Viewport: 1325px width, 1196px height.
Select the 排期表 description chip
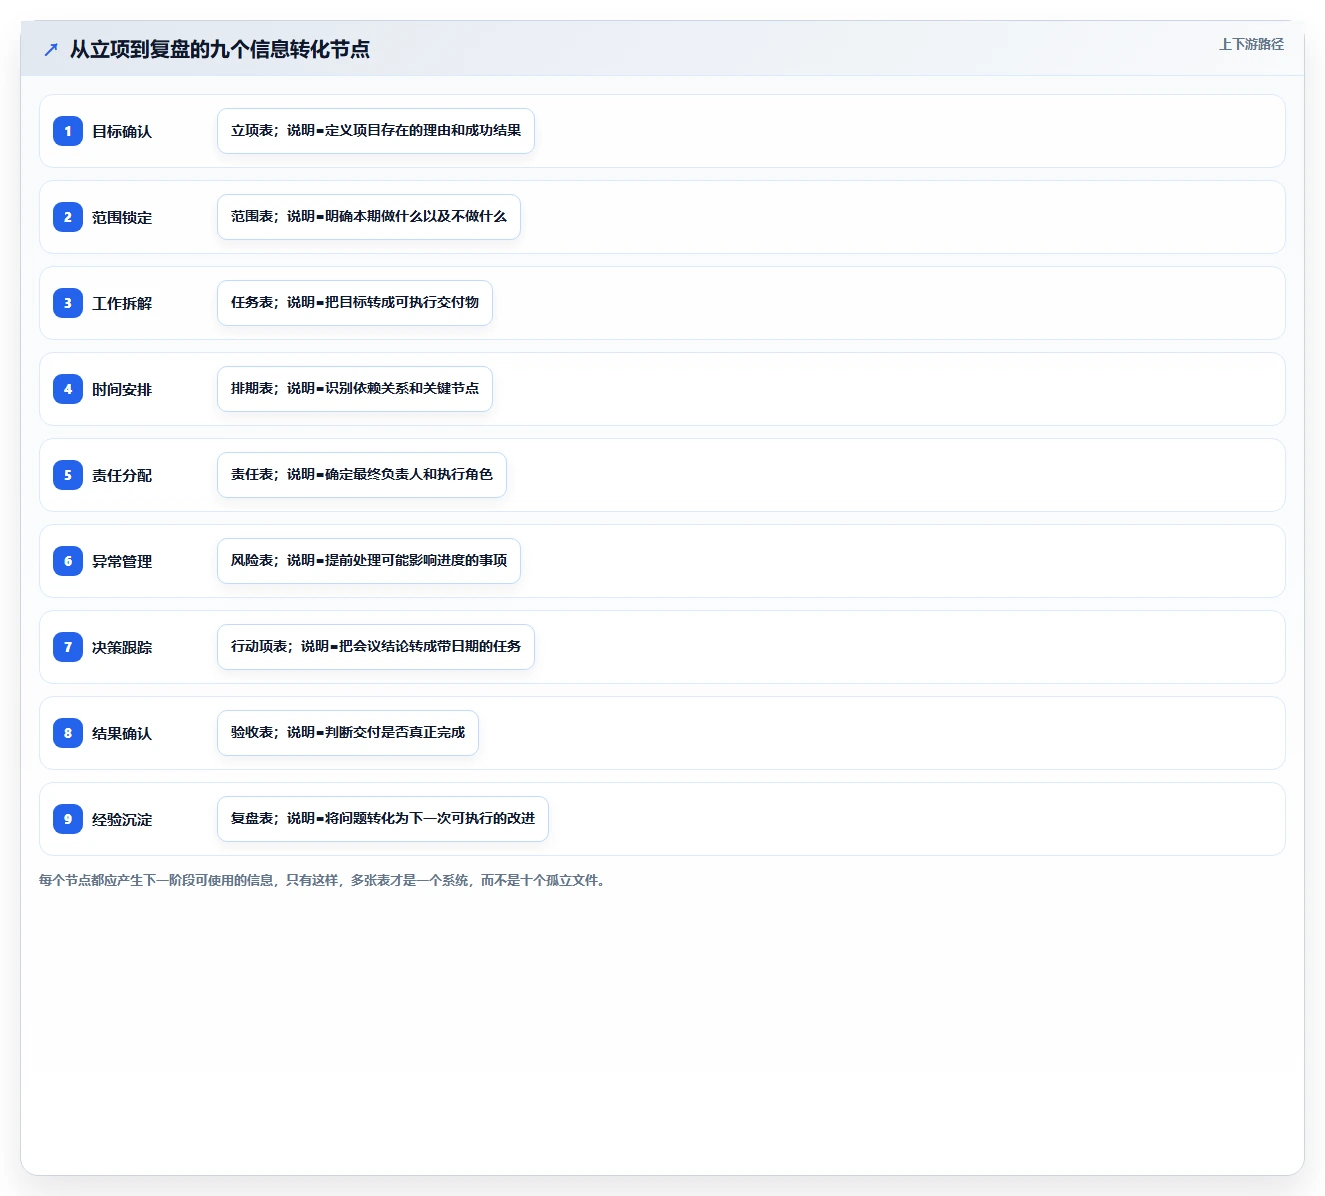[x=355, y=389]
